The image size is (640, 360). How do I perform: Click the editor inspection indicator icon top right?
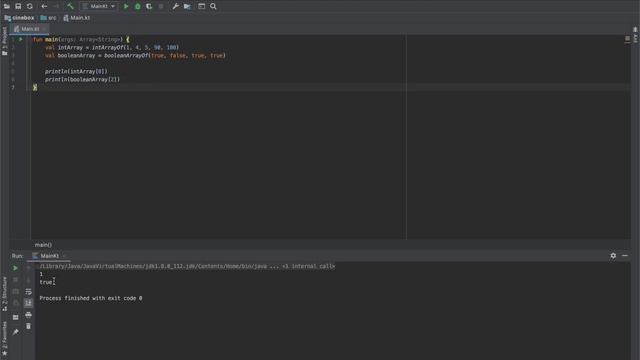(x=627, y=38)
